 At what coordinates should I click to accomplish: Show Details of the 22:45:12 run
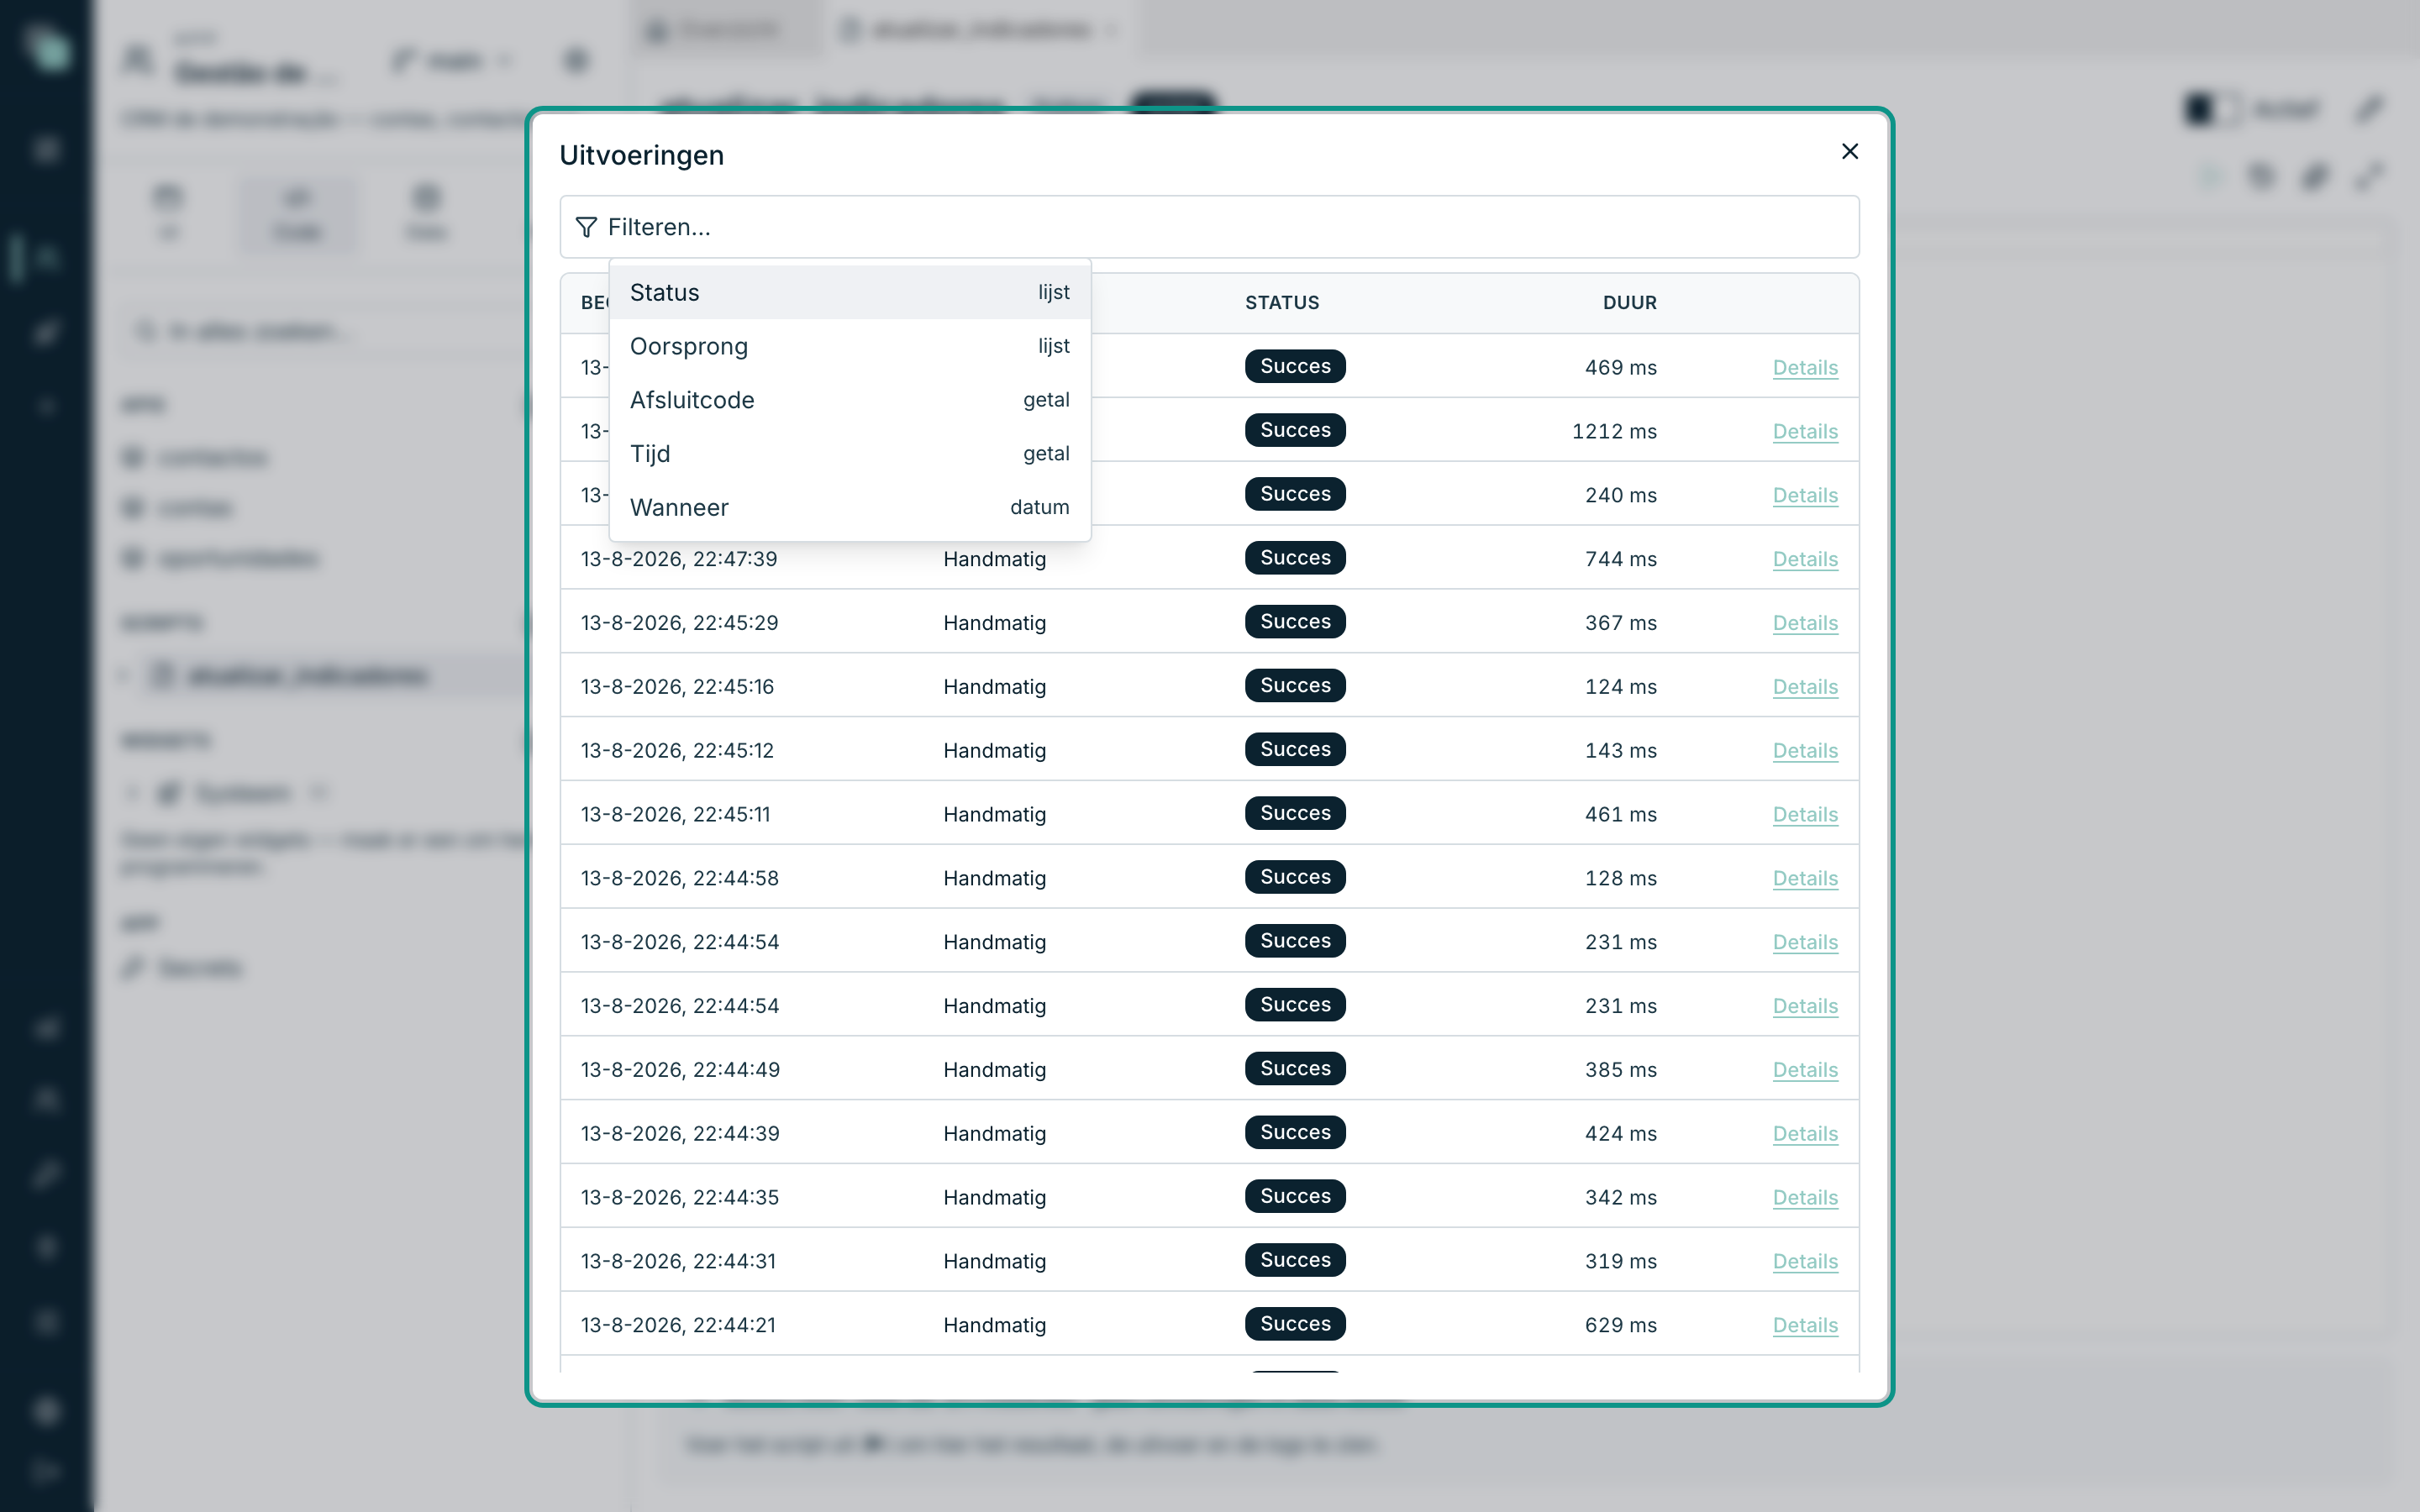(1805, 751)
